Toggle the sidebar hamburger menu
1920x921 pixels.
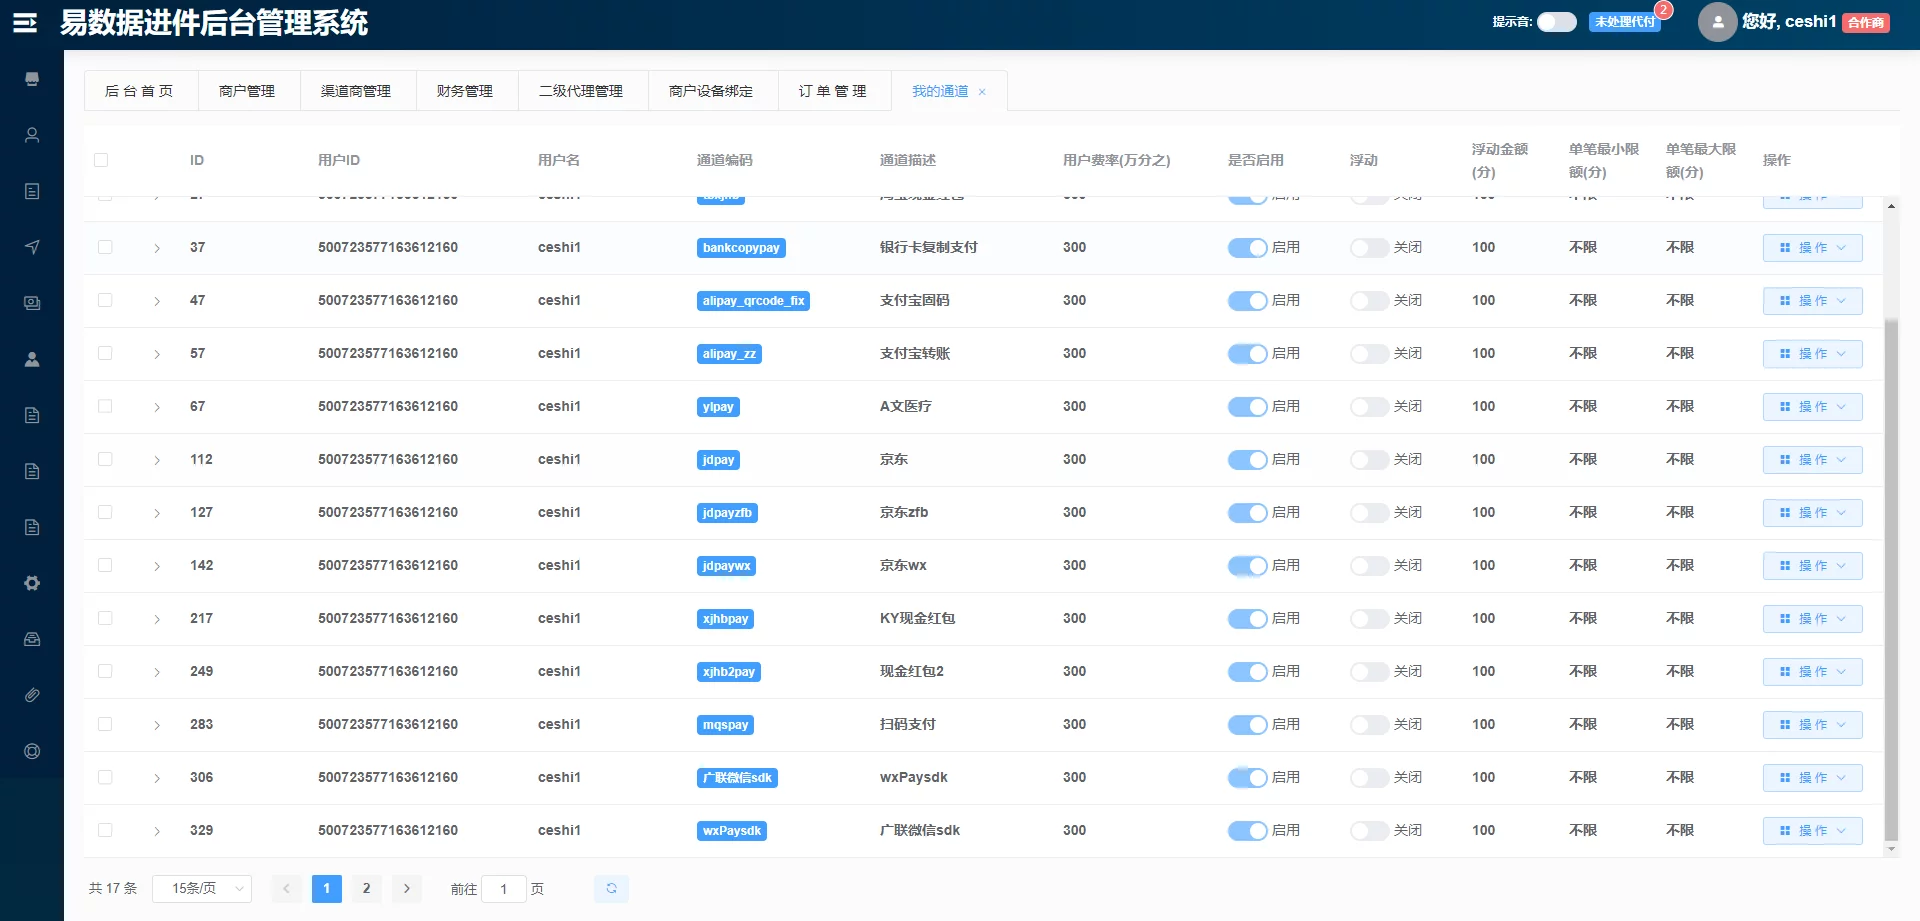(x=25, y=23)
